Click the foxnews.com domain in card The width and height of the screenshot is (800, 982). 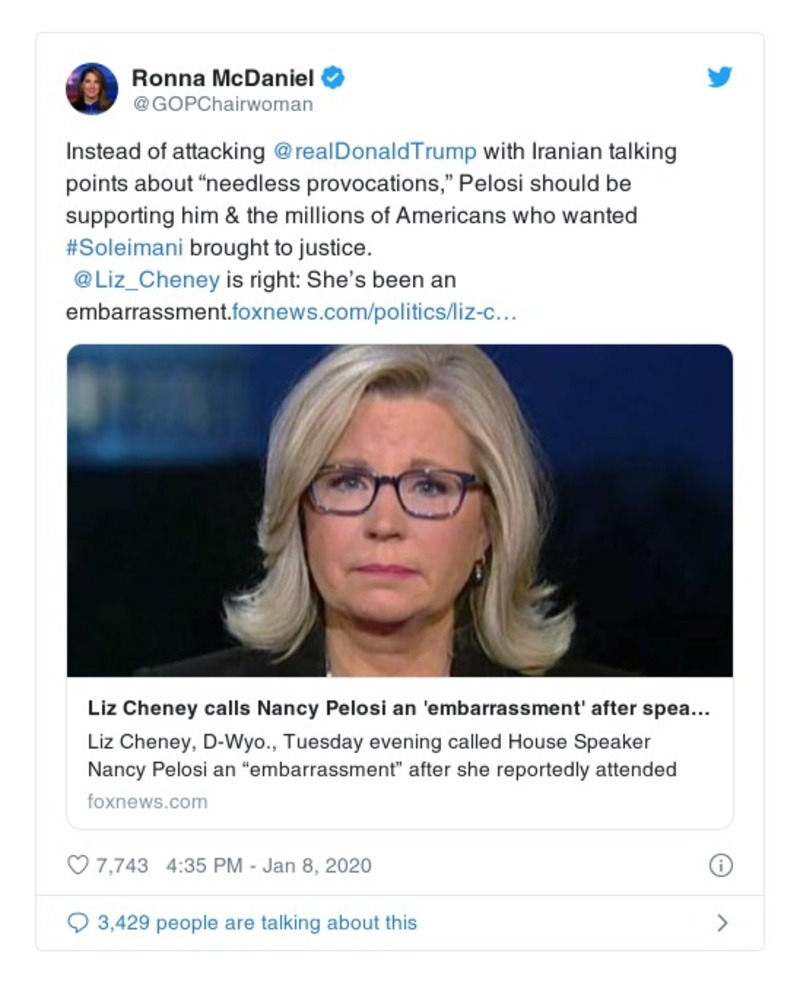pyautogui.click(x=147, y=801)
